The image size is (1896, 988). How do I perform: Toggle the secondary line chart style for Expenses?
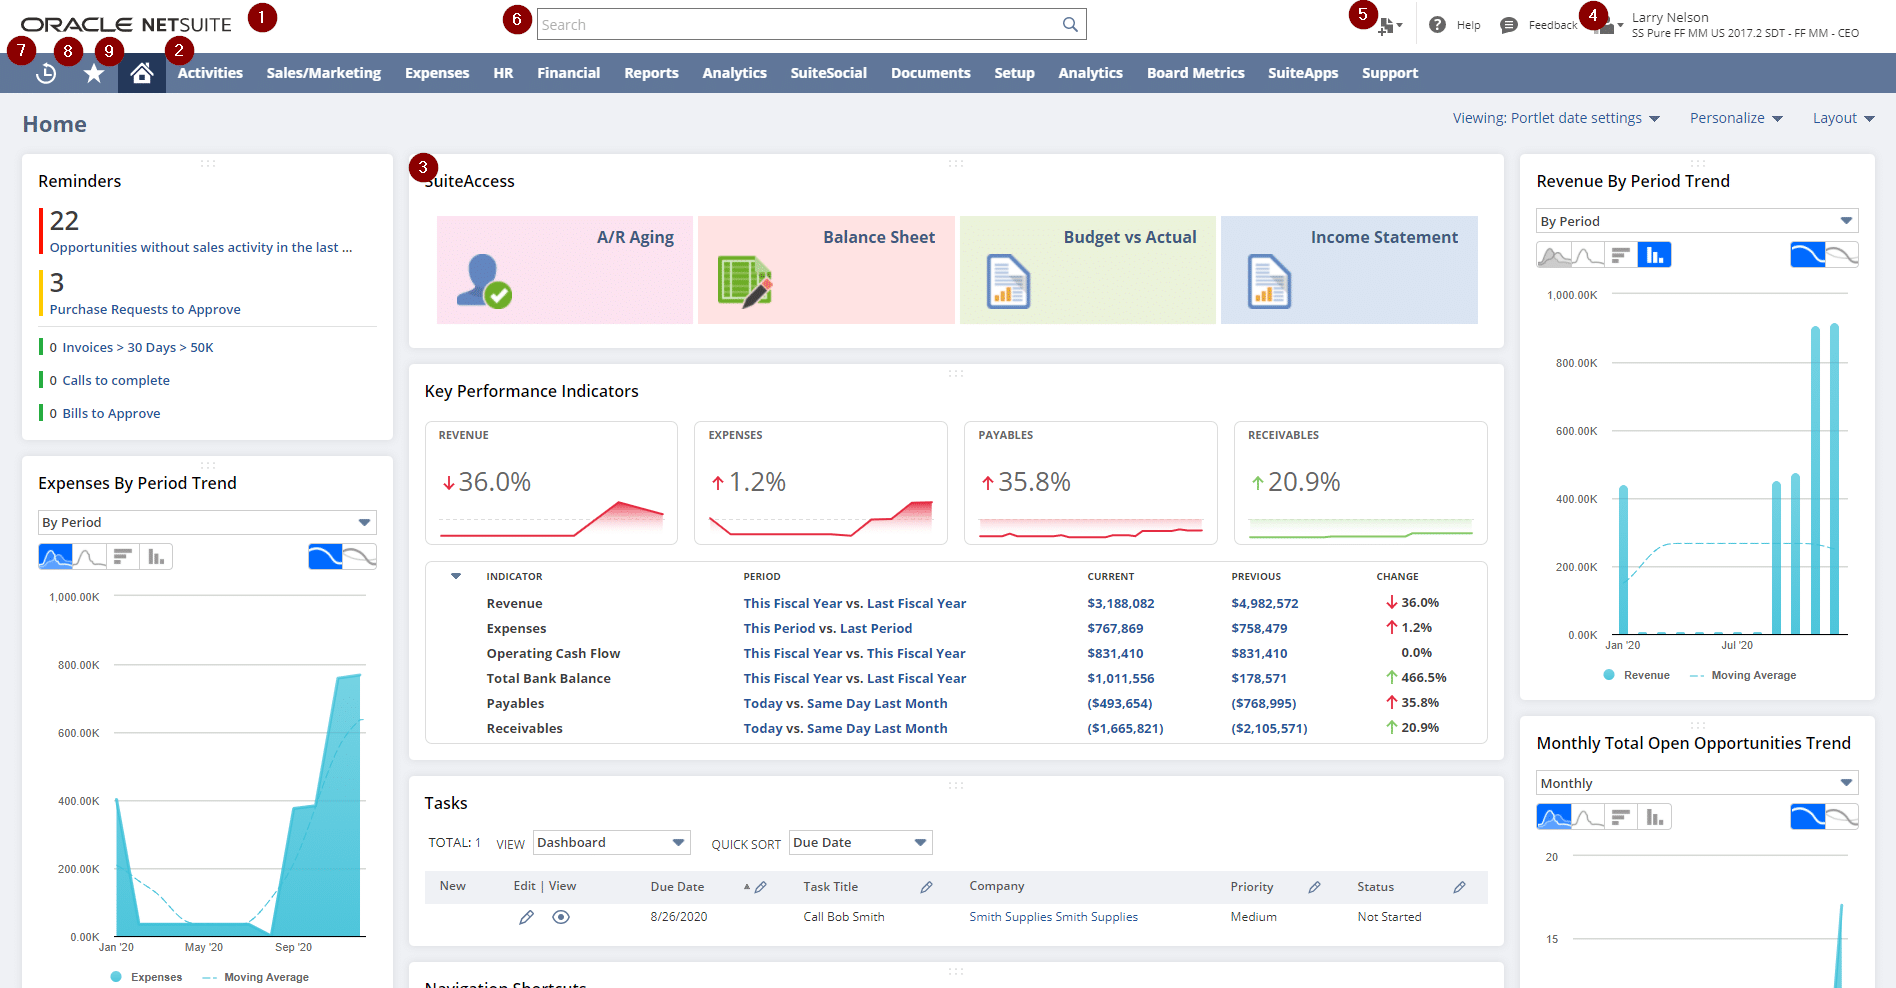358,556
